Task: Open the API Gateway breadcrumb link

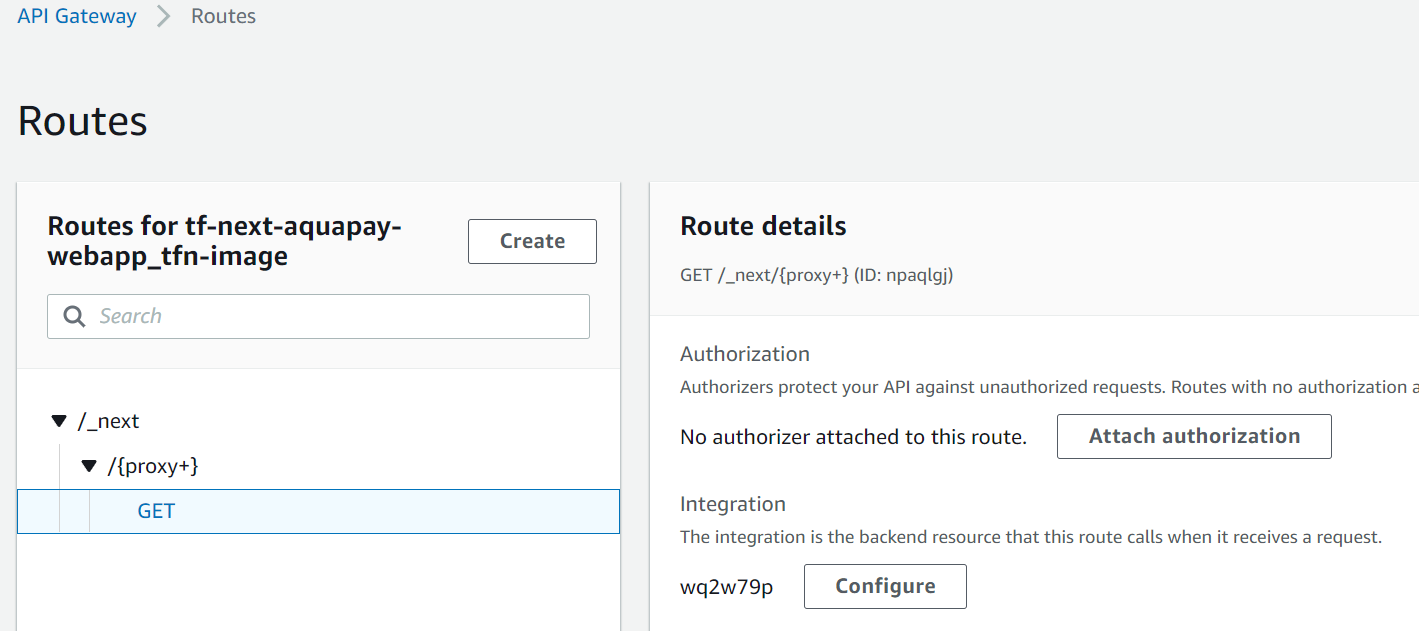Action: (x=76, y=16)
